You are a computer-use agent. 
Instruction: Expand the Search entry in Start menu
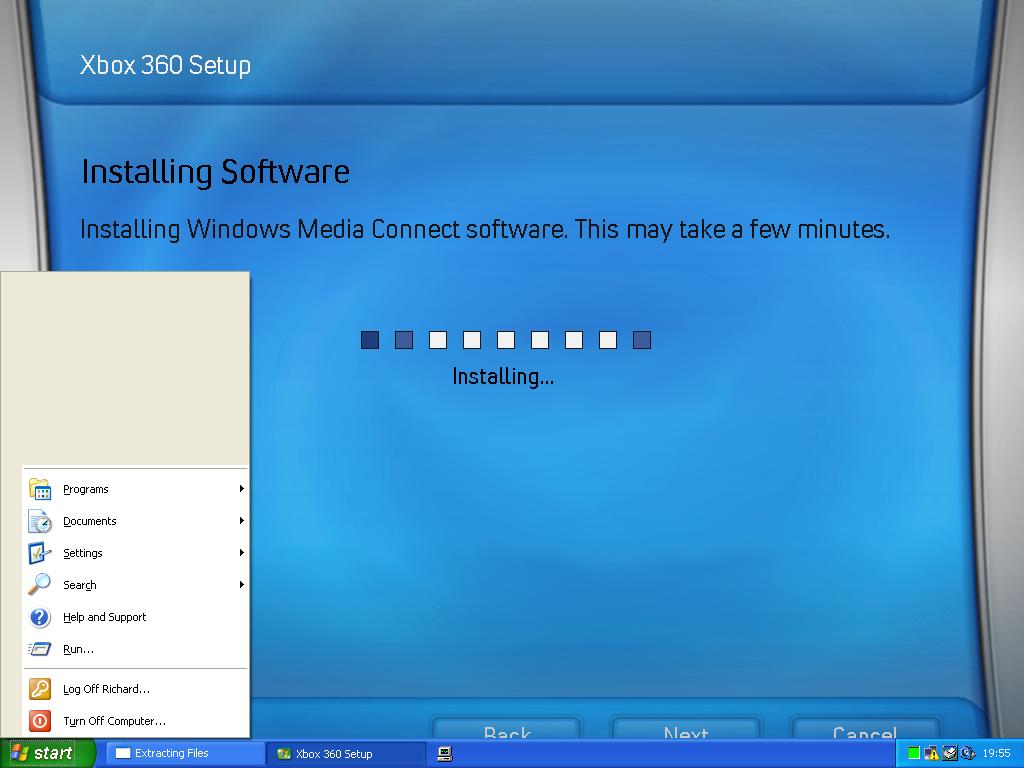point(136,585)
